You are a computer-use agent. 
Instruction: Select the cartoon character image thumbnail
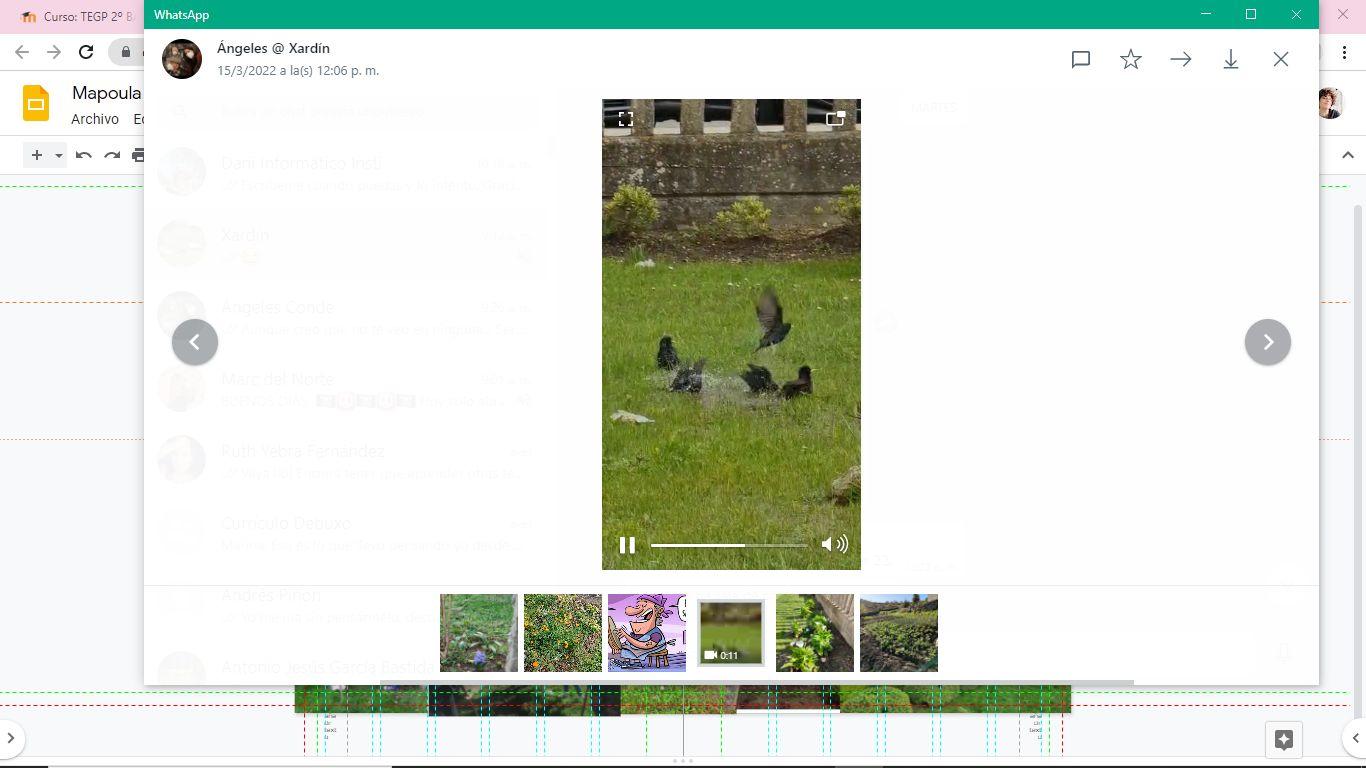[647, 633]
